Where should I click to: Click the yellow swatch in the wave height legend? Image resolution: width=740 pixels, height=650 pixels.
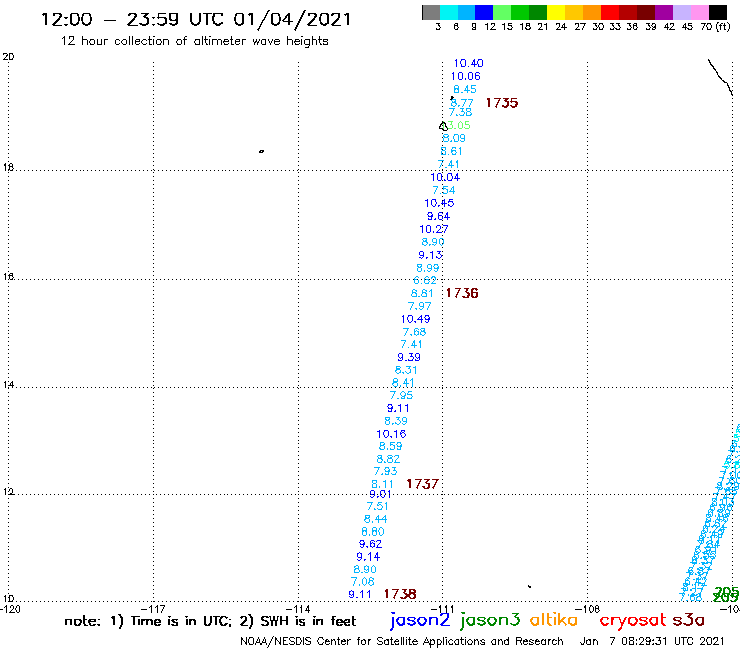coord(556,12)
